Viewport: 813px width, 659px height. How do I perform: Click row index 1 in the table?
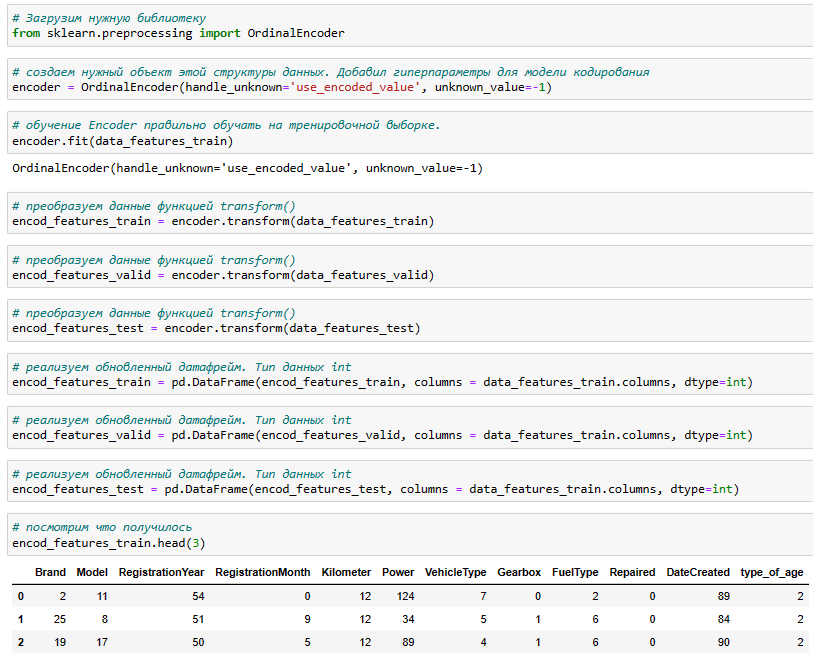point(21,619)
